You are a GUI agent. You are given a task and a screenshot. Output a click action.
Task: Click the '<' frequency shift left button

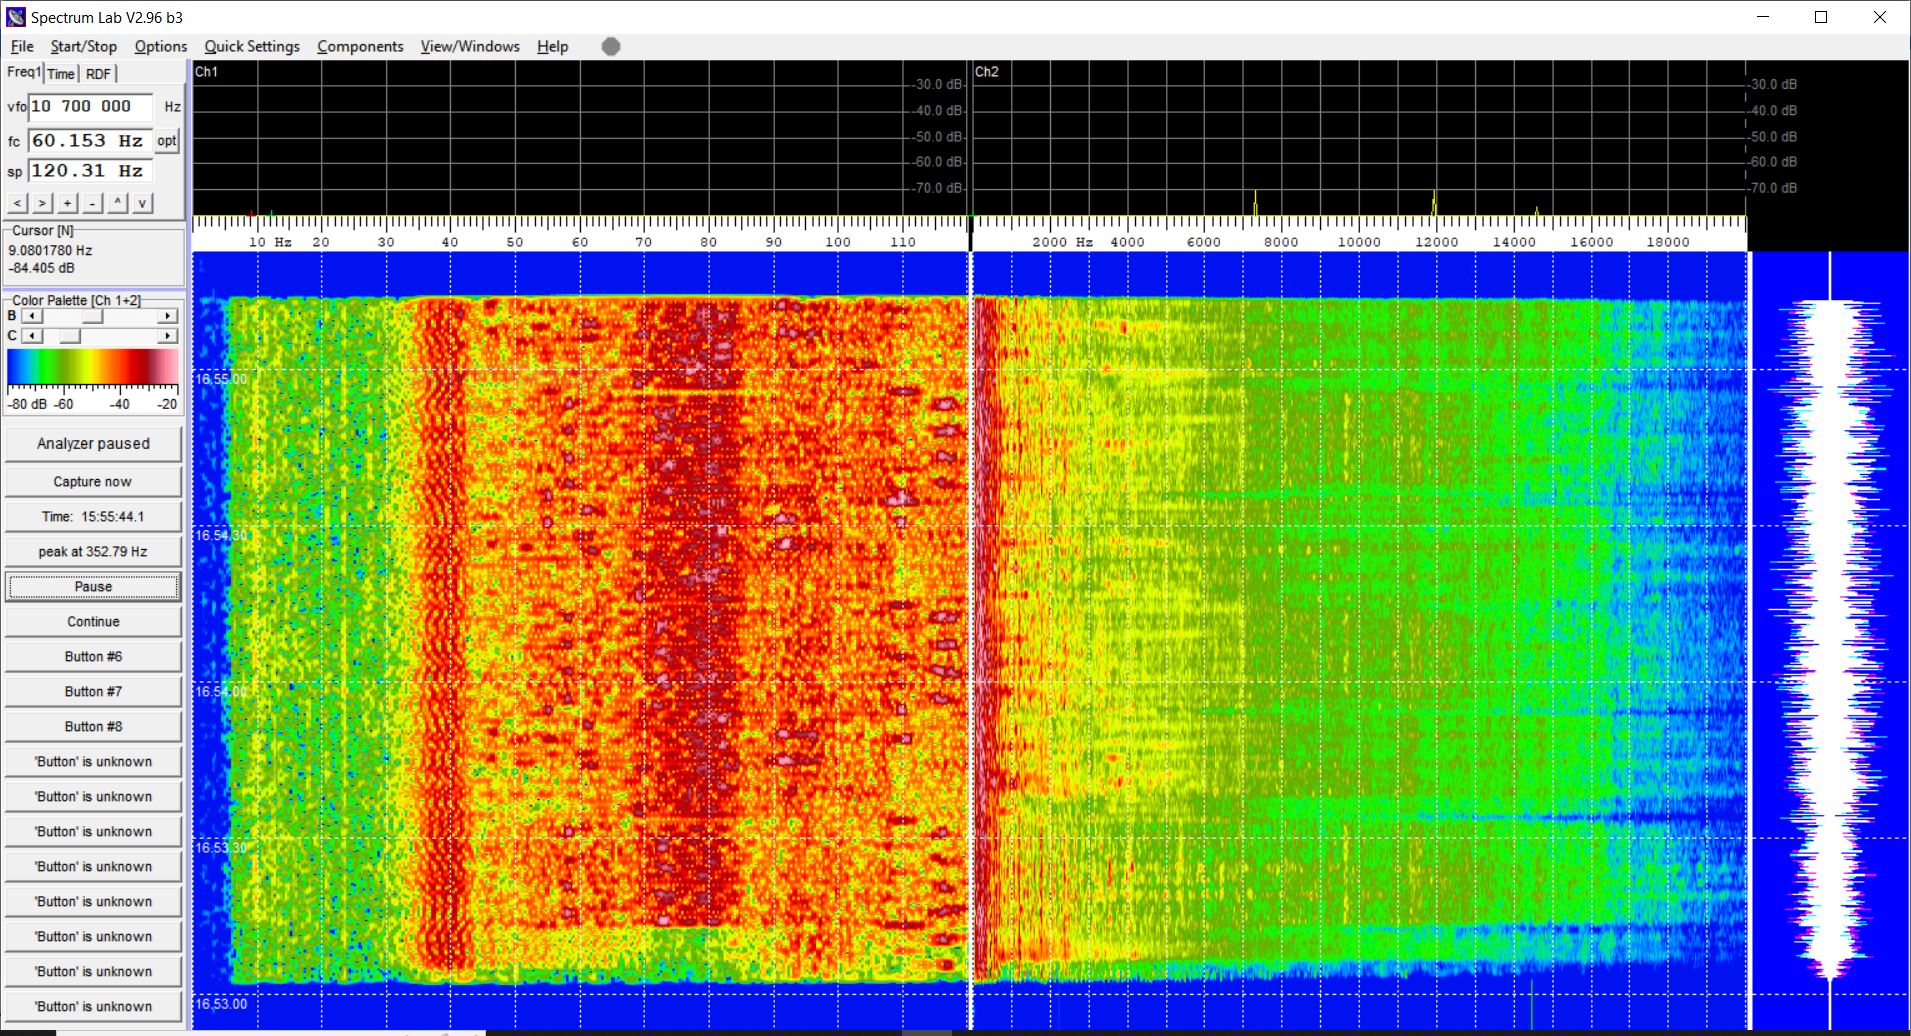coord(17,203)
